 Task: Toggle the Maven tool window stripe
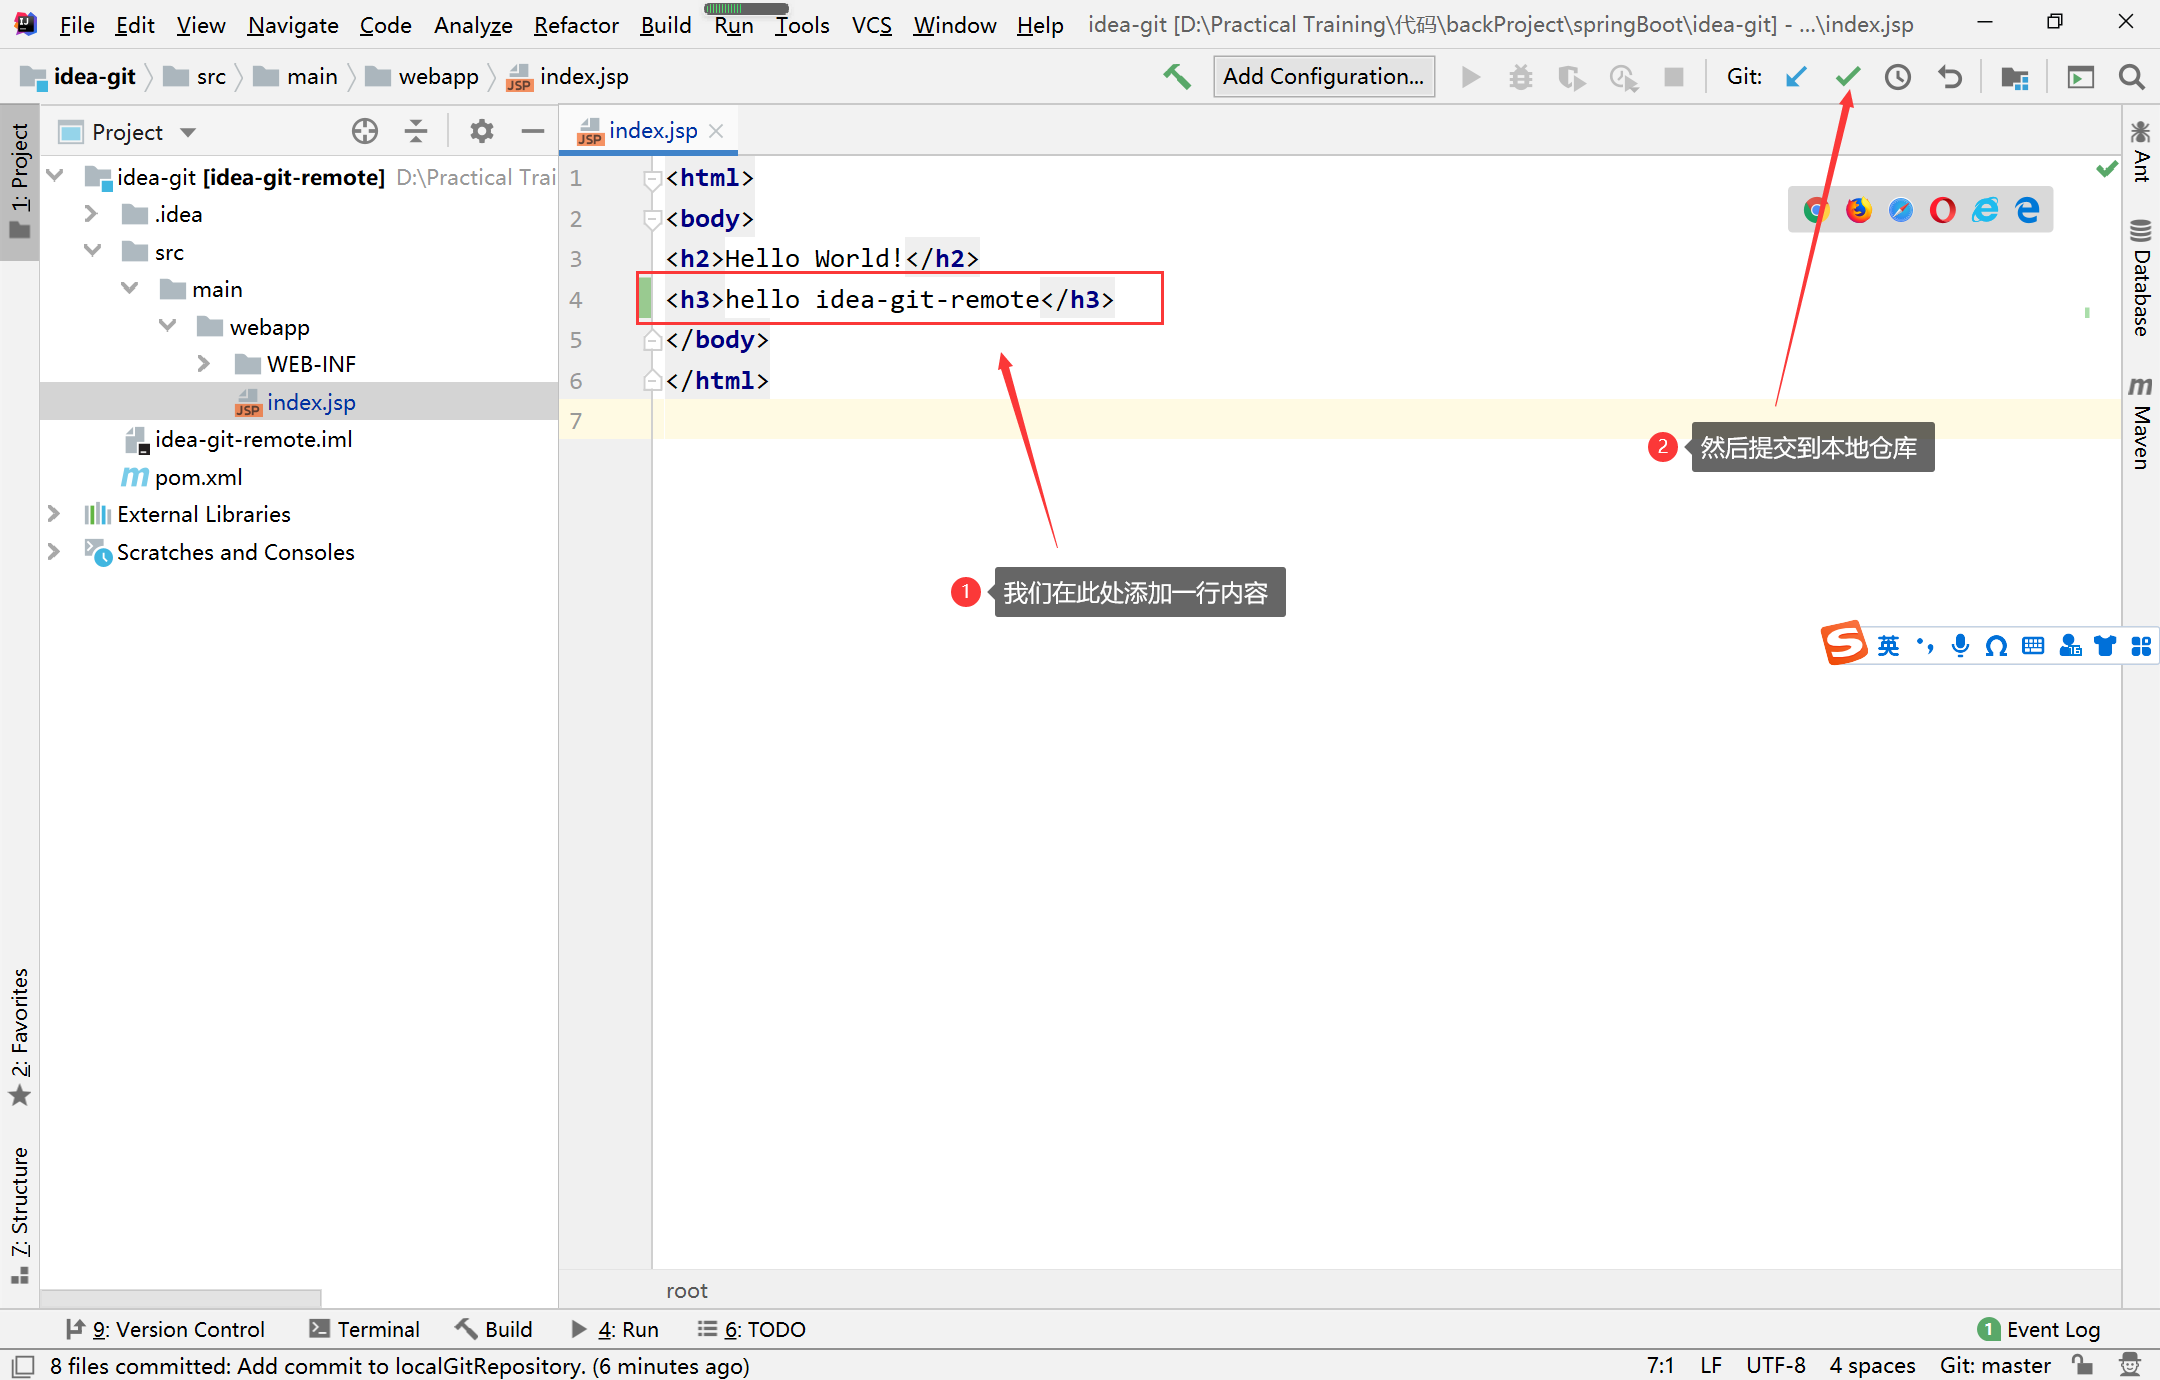click(2141, 422)
